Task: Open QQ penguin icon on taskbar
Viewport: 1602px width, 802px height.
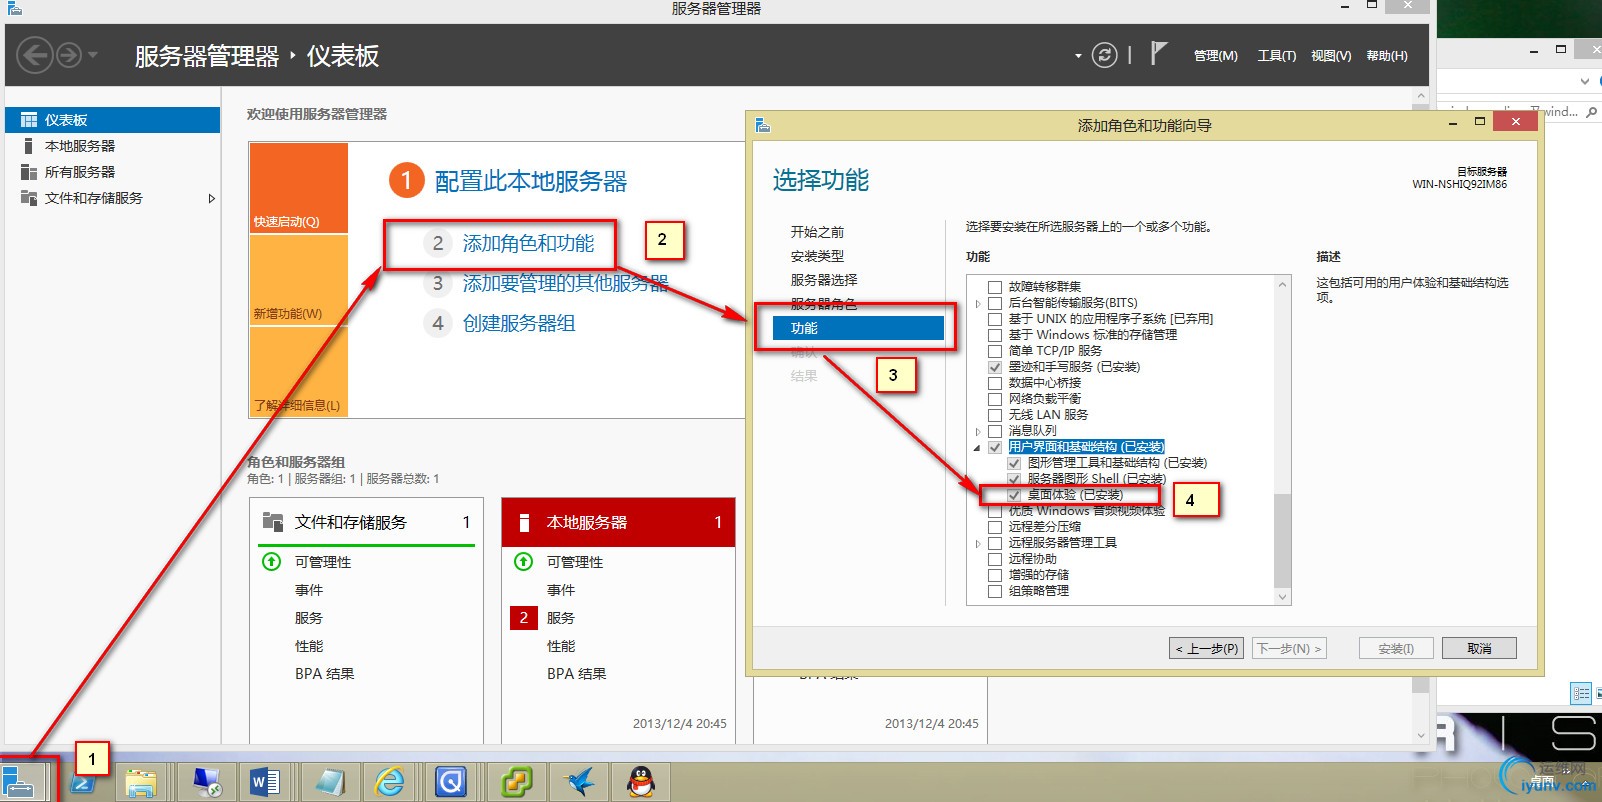Action: pos(641,782)
